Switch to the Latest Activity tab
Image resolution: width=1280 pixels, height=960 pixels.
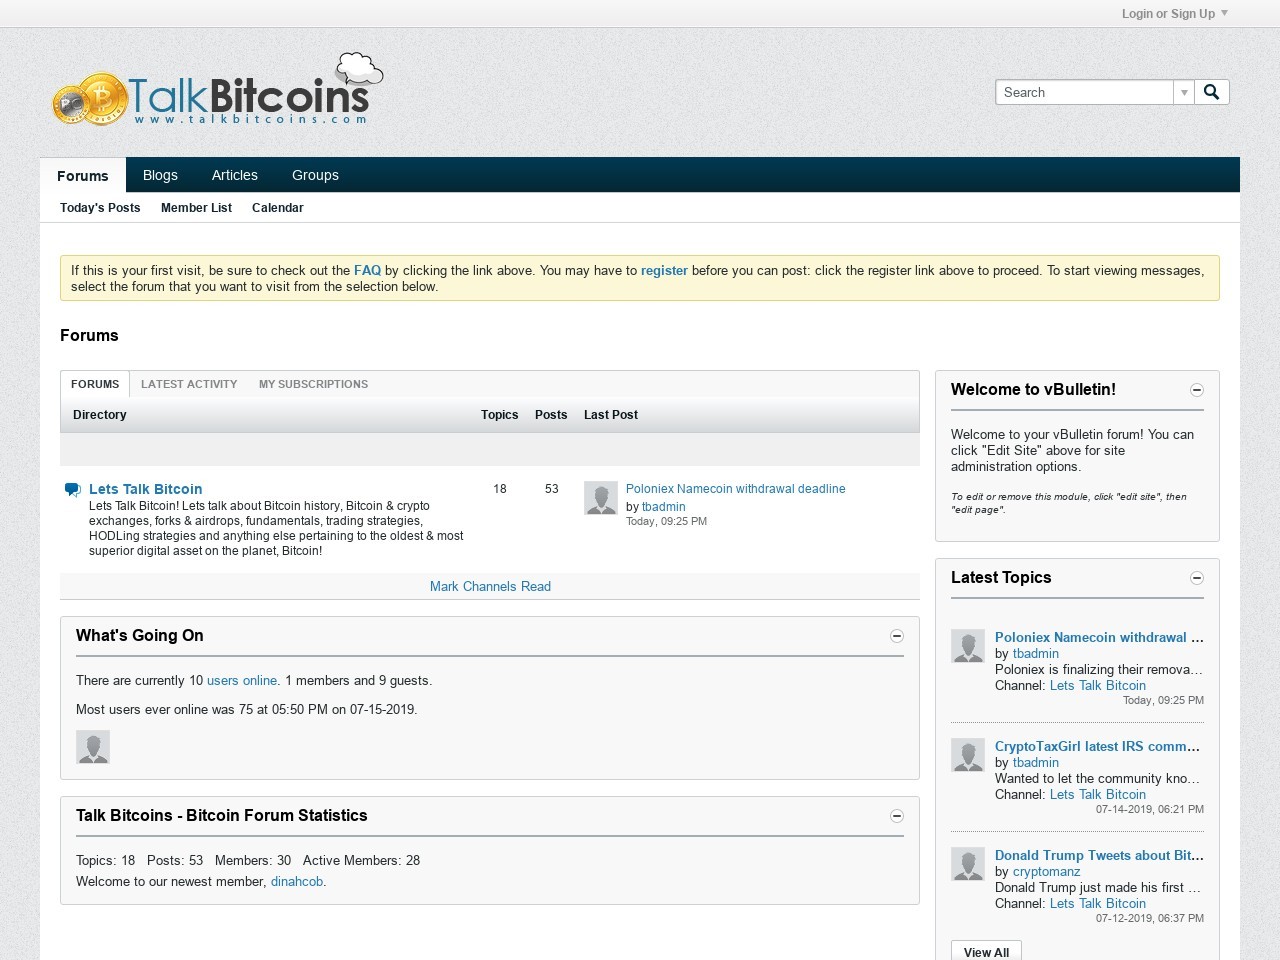(x=189, y=384)
